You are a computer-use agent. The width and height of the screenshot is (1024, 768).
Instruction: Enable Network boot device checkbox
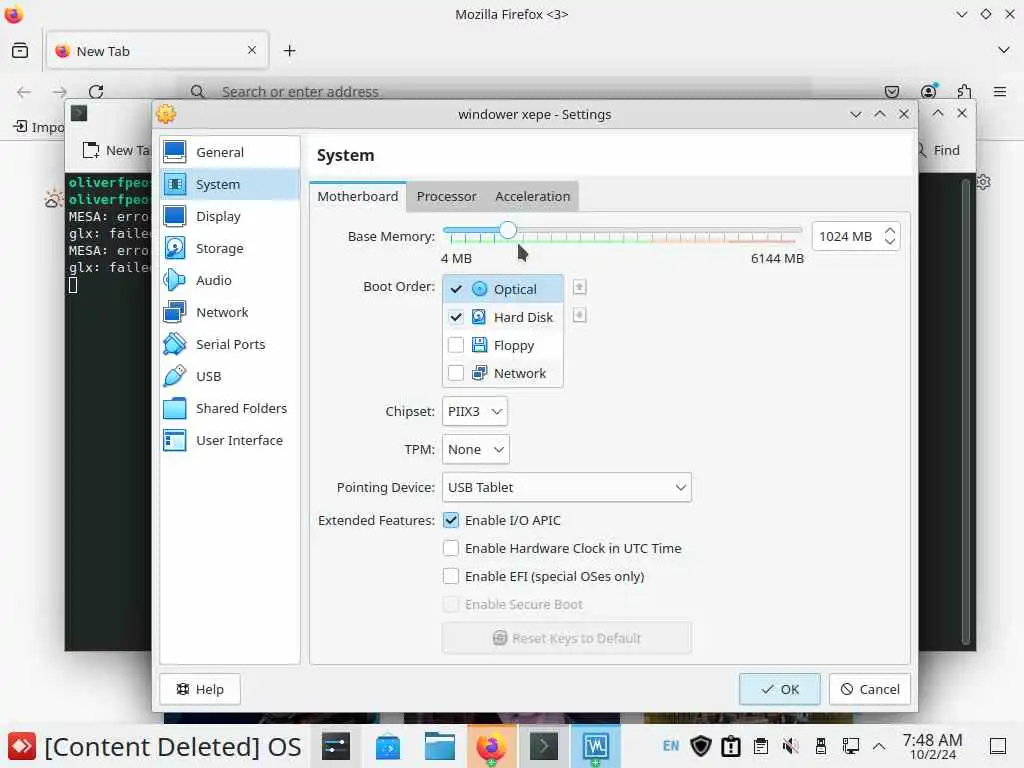(456, 373)
